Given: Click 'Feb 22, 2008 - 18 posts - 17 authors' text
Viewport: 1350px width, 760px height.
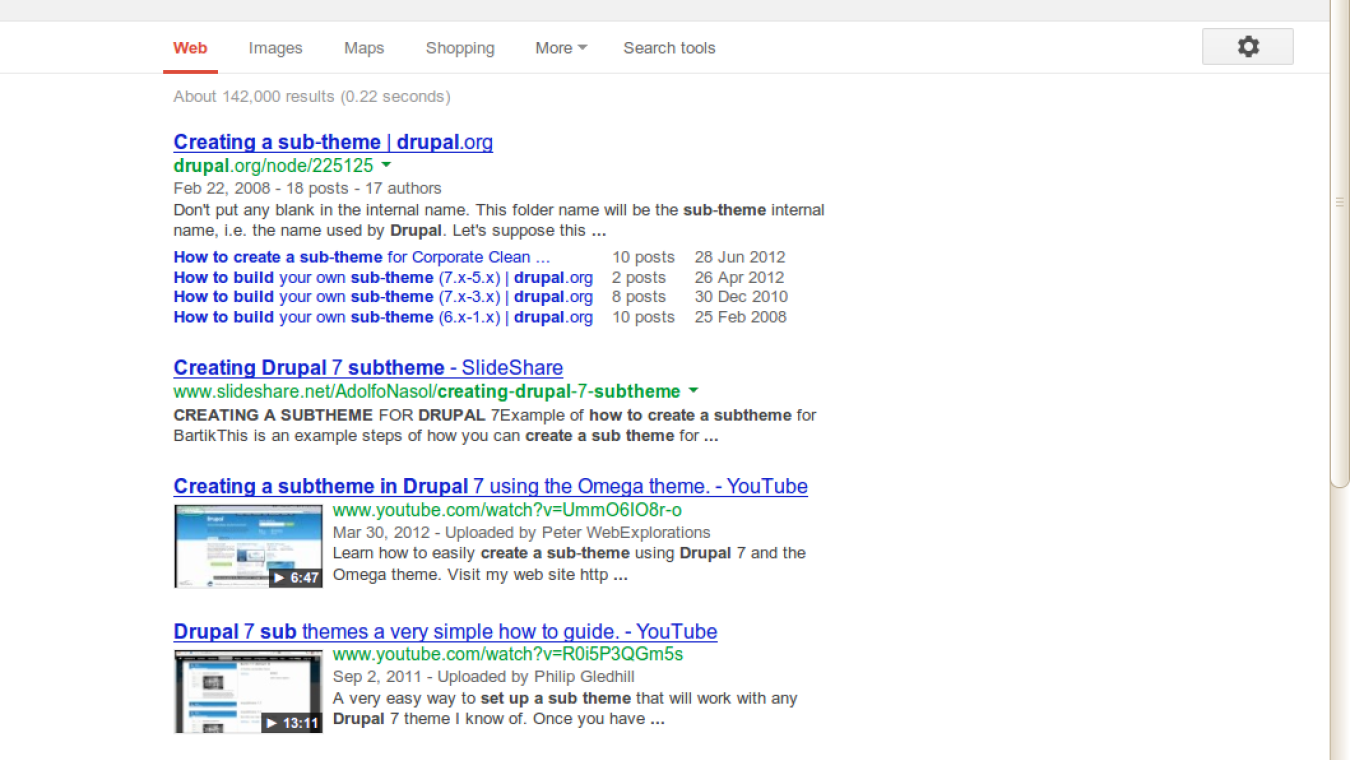Looking at the screenshot, I should (x=307, y=188).
